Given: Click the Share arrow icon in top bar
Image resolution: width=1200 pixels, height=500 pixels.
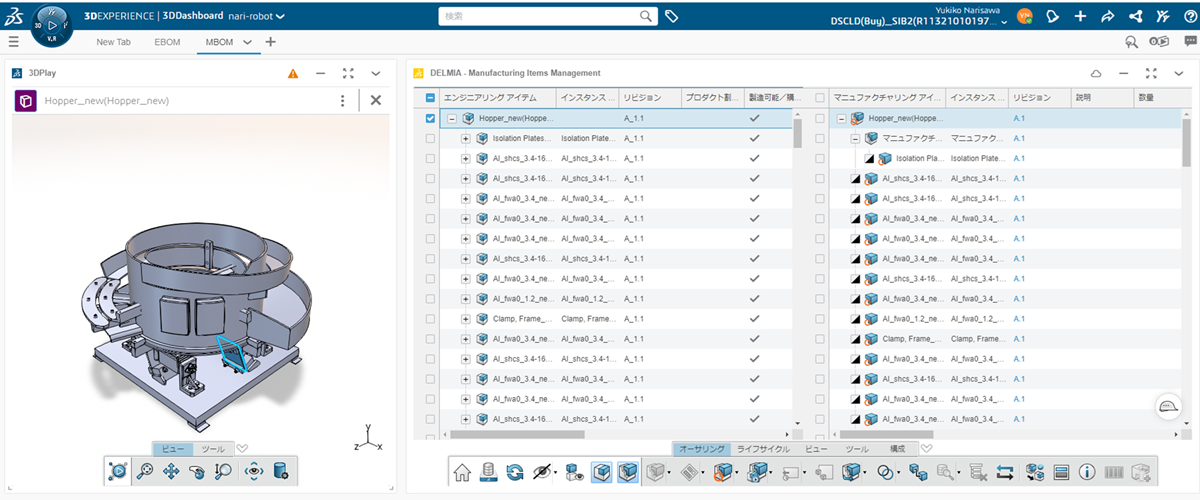Looking at the screenshot, I should tap(1107, 16).
